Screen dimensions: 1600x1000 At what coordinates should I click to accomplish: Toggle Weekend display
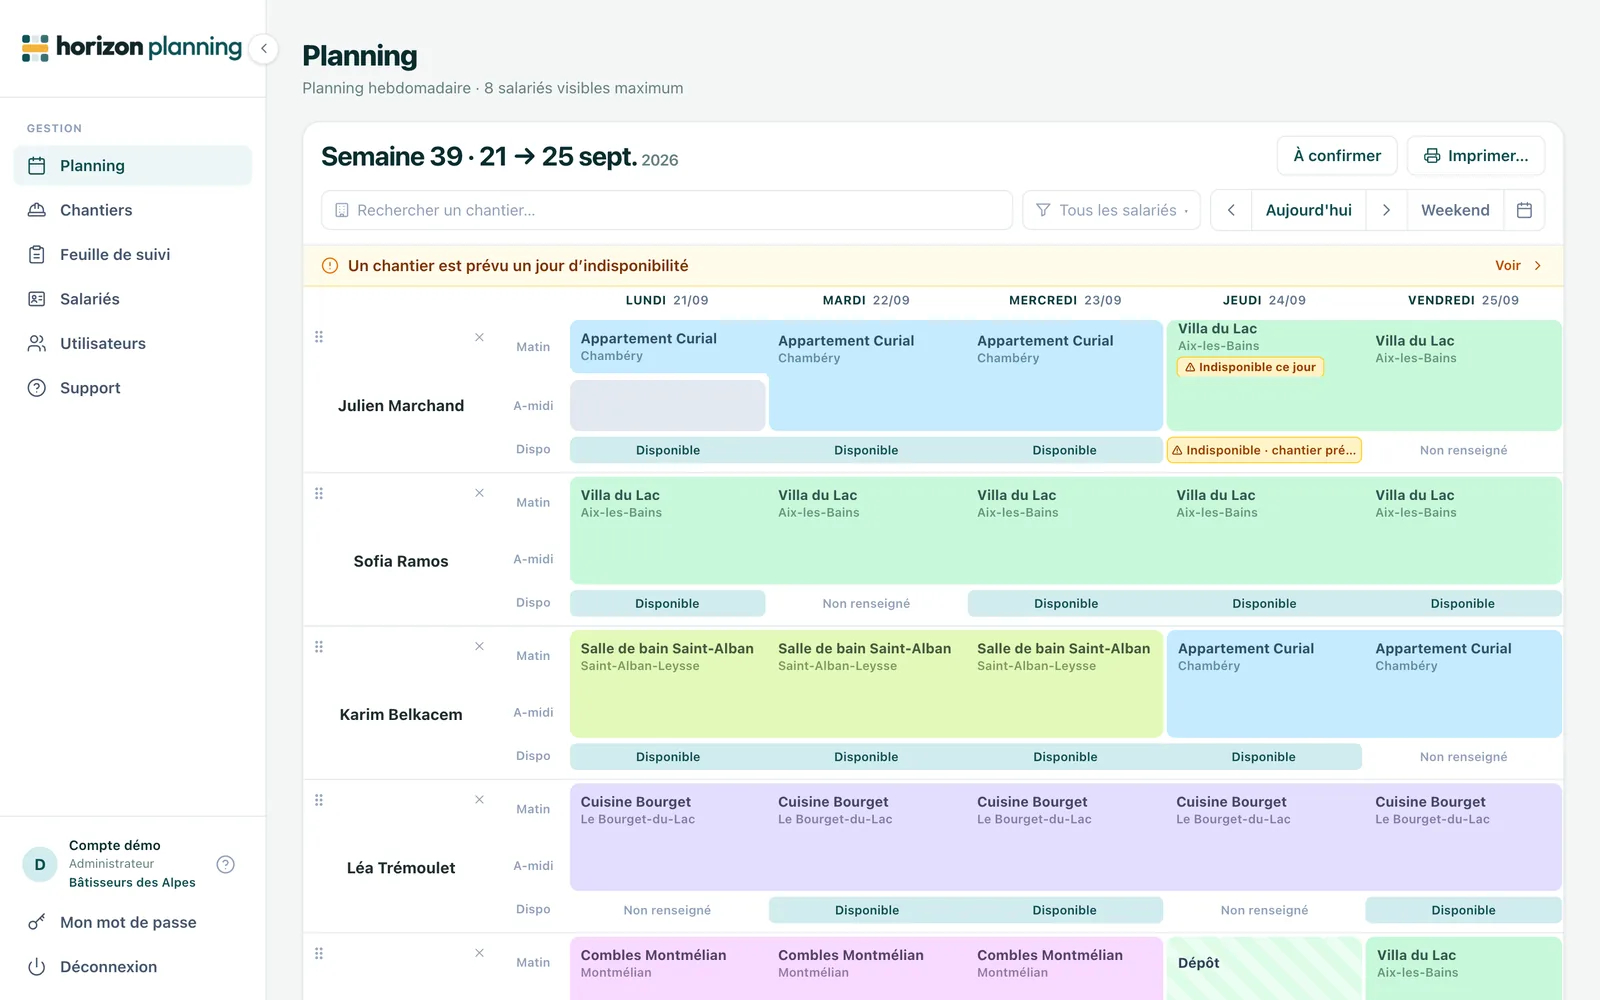coord(1455,210)
